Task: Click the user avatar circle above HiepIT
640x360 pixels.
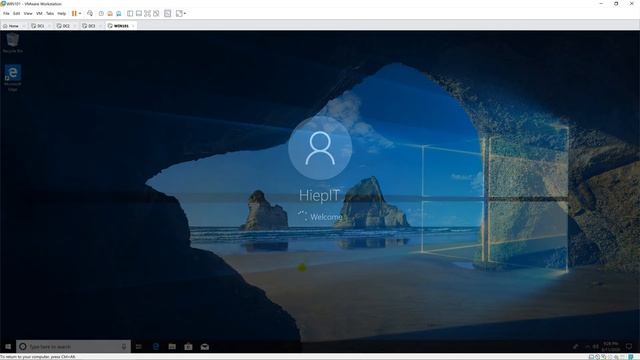Action: [320, 148]
